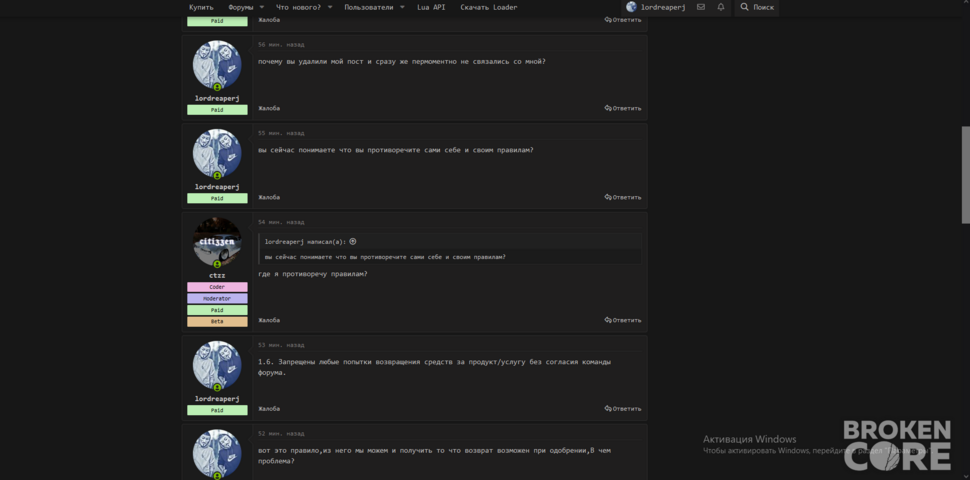Image resolution: width=970 pixels, height=480 pixels.
Task: Click page vertical scrollbar thumb
Action: [x=965, y=175]
